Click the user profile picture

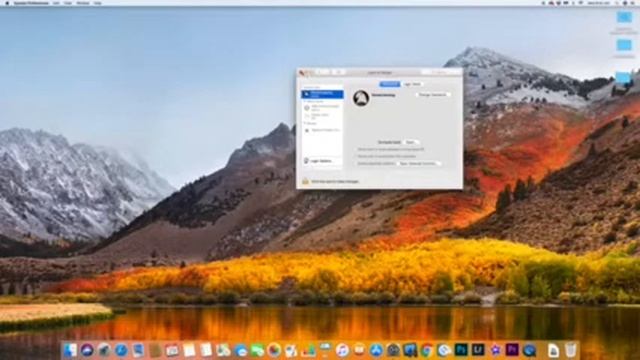point(361,98)
